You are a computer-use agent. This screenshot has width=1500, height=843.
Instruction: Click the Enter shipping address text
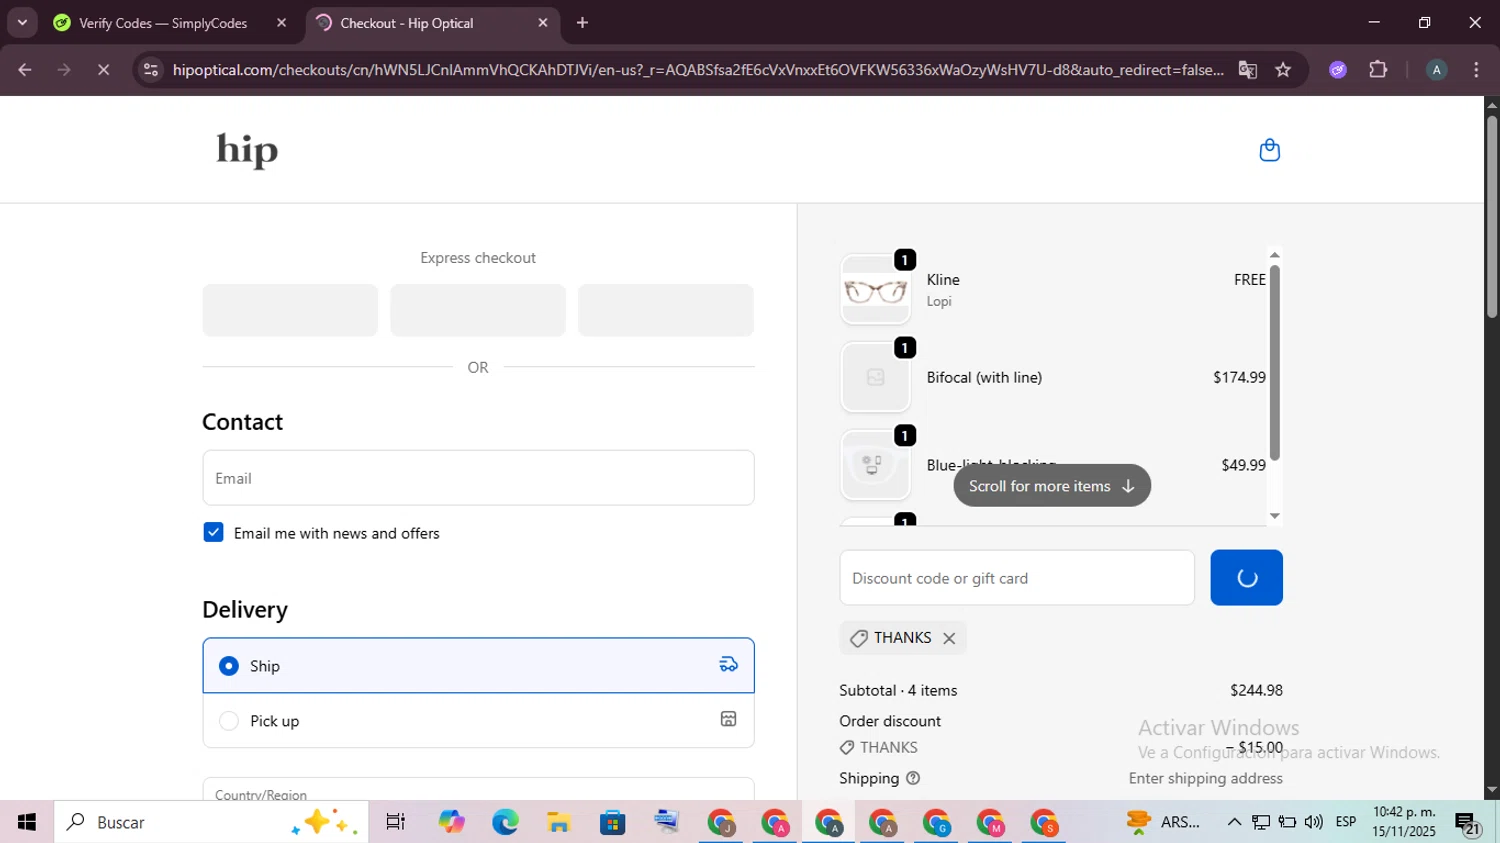click(x=1205, y=778)
